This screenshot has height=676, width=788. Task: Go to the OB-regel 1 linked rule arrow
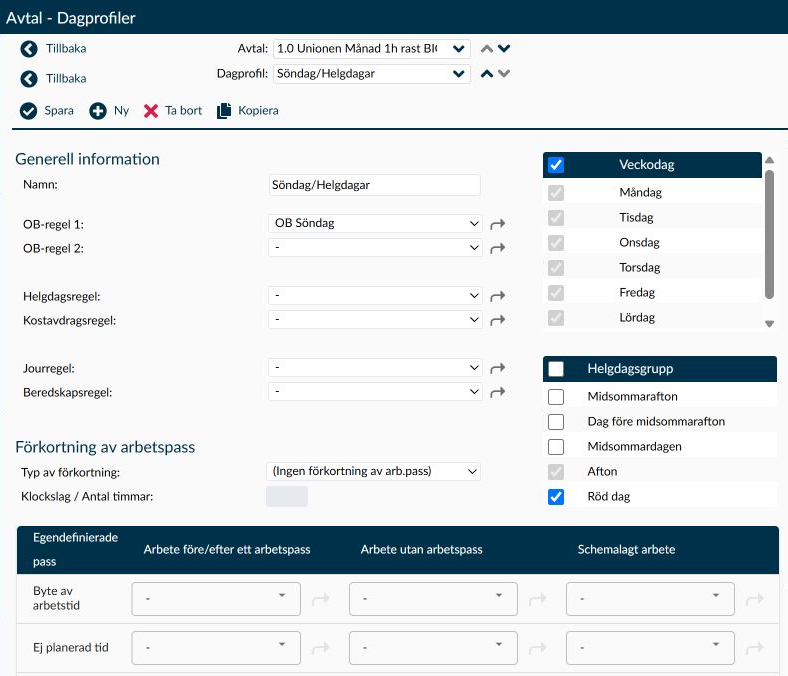pyautogui.click(x=498, y=224)
